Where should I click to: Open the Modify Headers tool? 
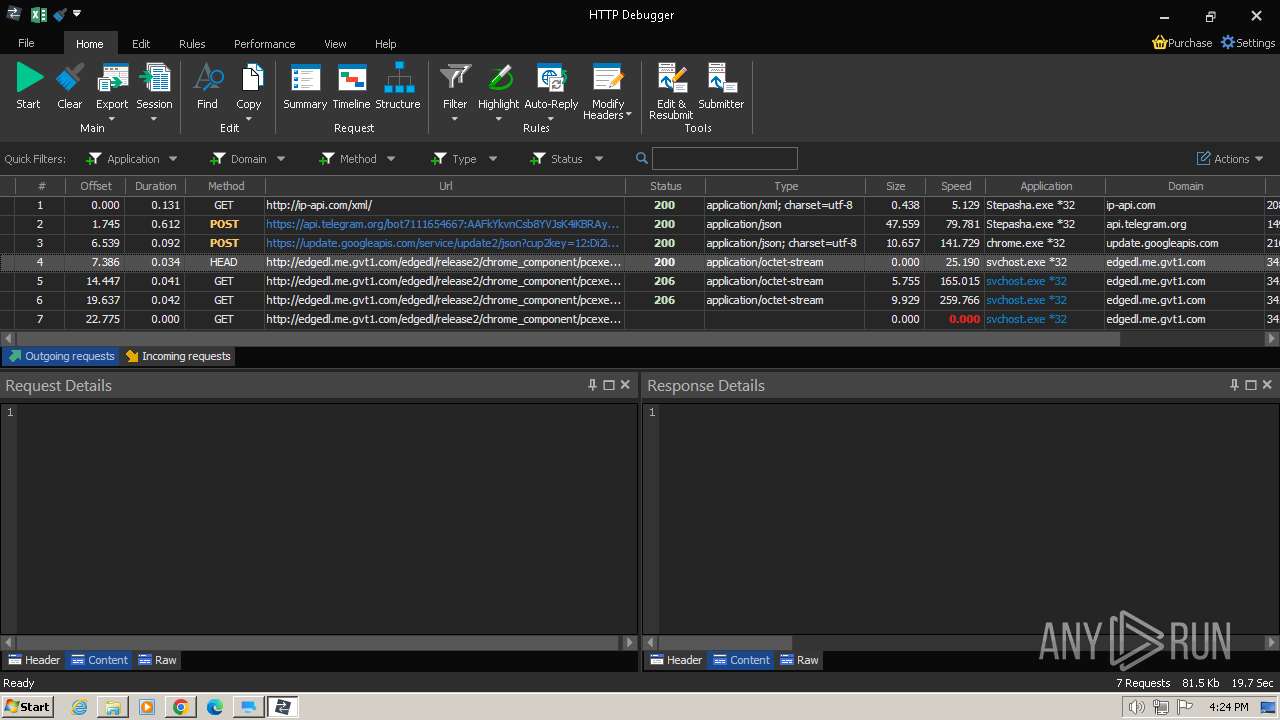608,78
